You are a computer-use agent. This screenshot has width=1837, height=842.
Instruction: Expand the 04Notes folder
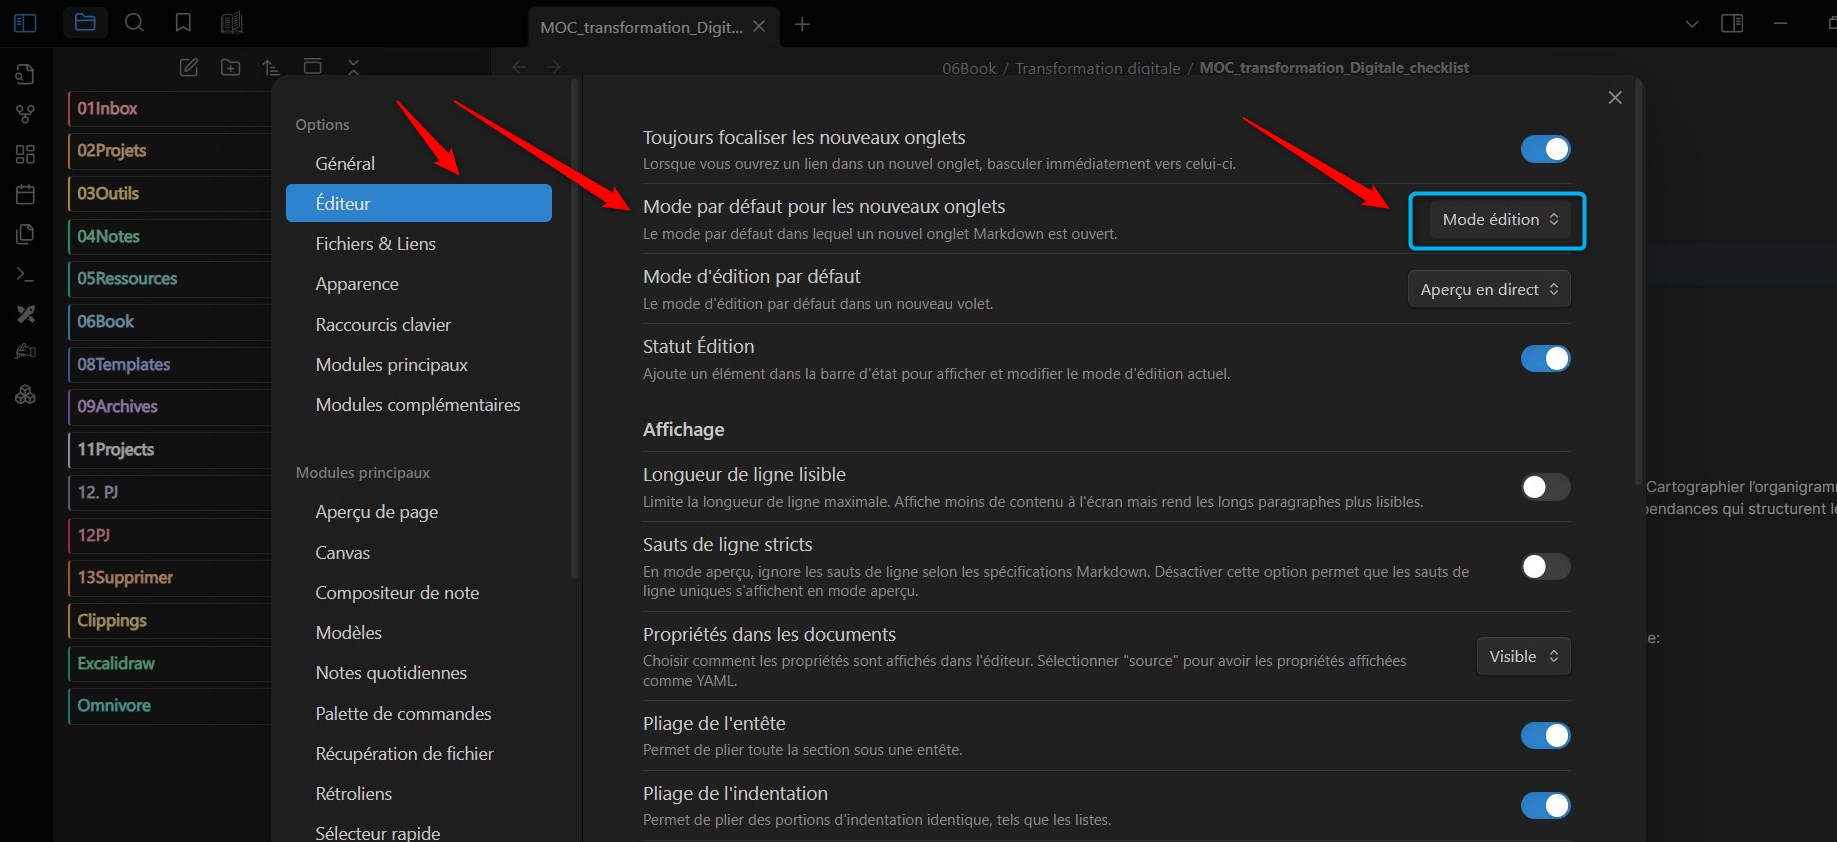click(x=169, y=236)
